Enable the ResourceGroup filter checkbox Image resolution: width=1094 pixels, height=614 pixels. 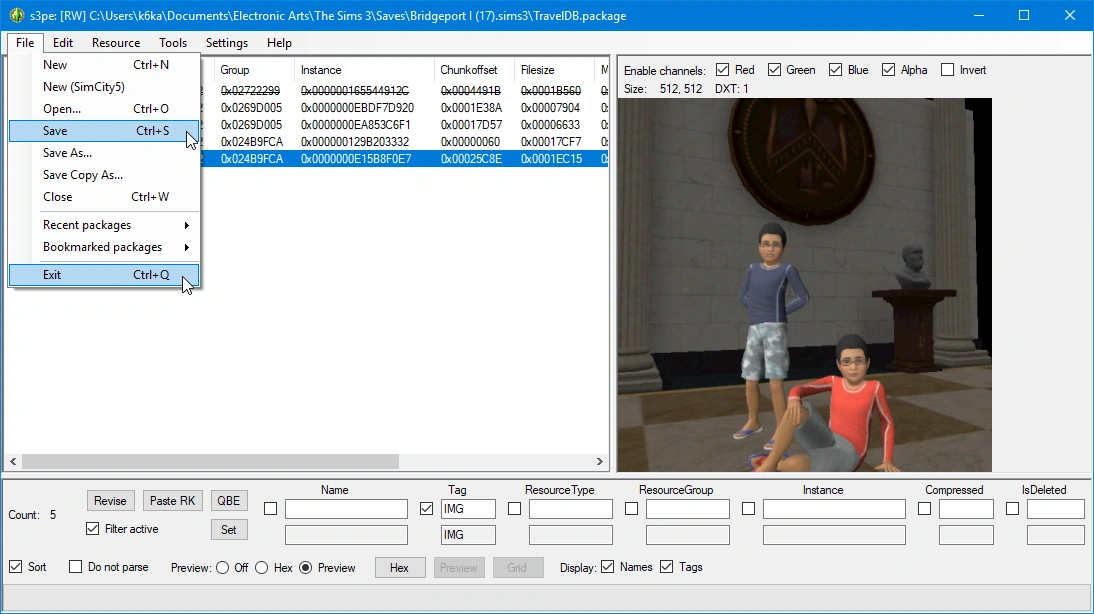click(631, 509)
